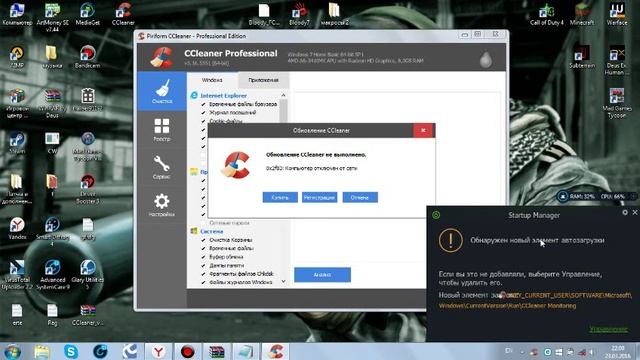Switch to the Windows tab
The width and height of the screenshot is (640, 360).
pyautogui.click(x=212, y=80)
